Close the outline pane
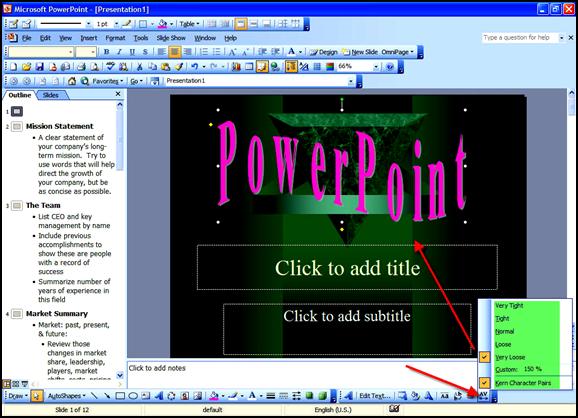Screen dimensions: 578x418 118,94
